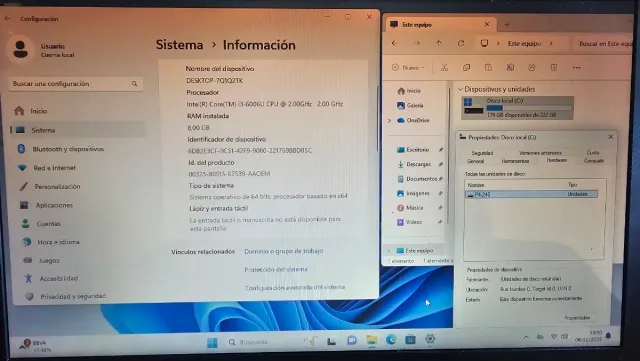
Task: Open Galería in Explorer navigation pane
Action: coord(410,105)
